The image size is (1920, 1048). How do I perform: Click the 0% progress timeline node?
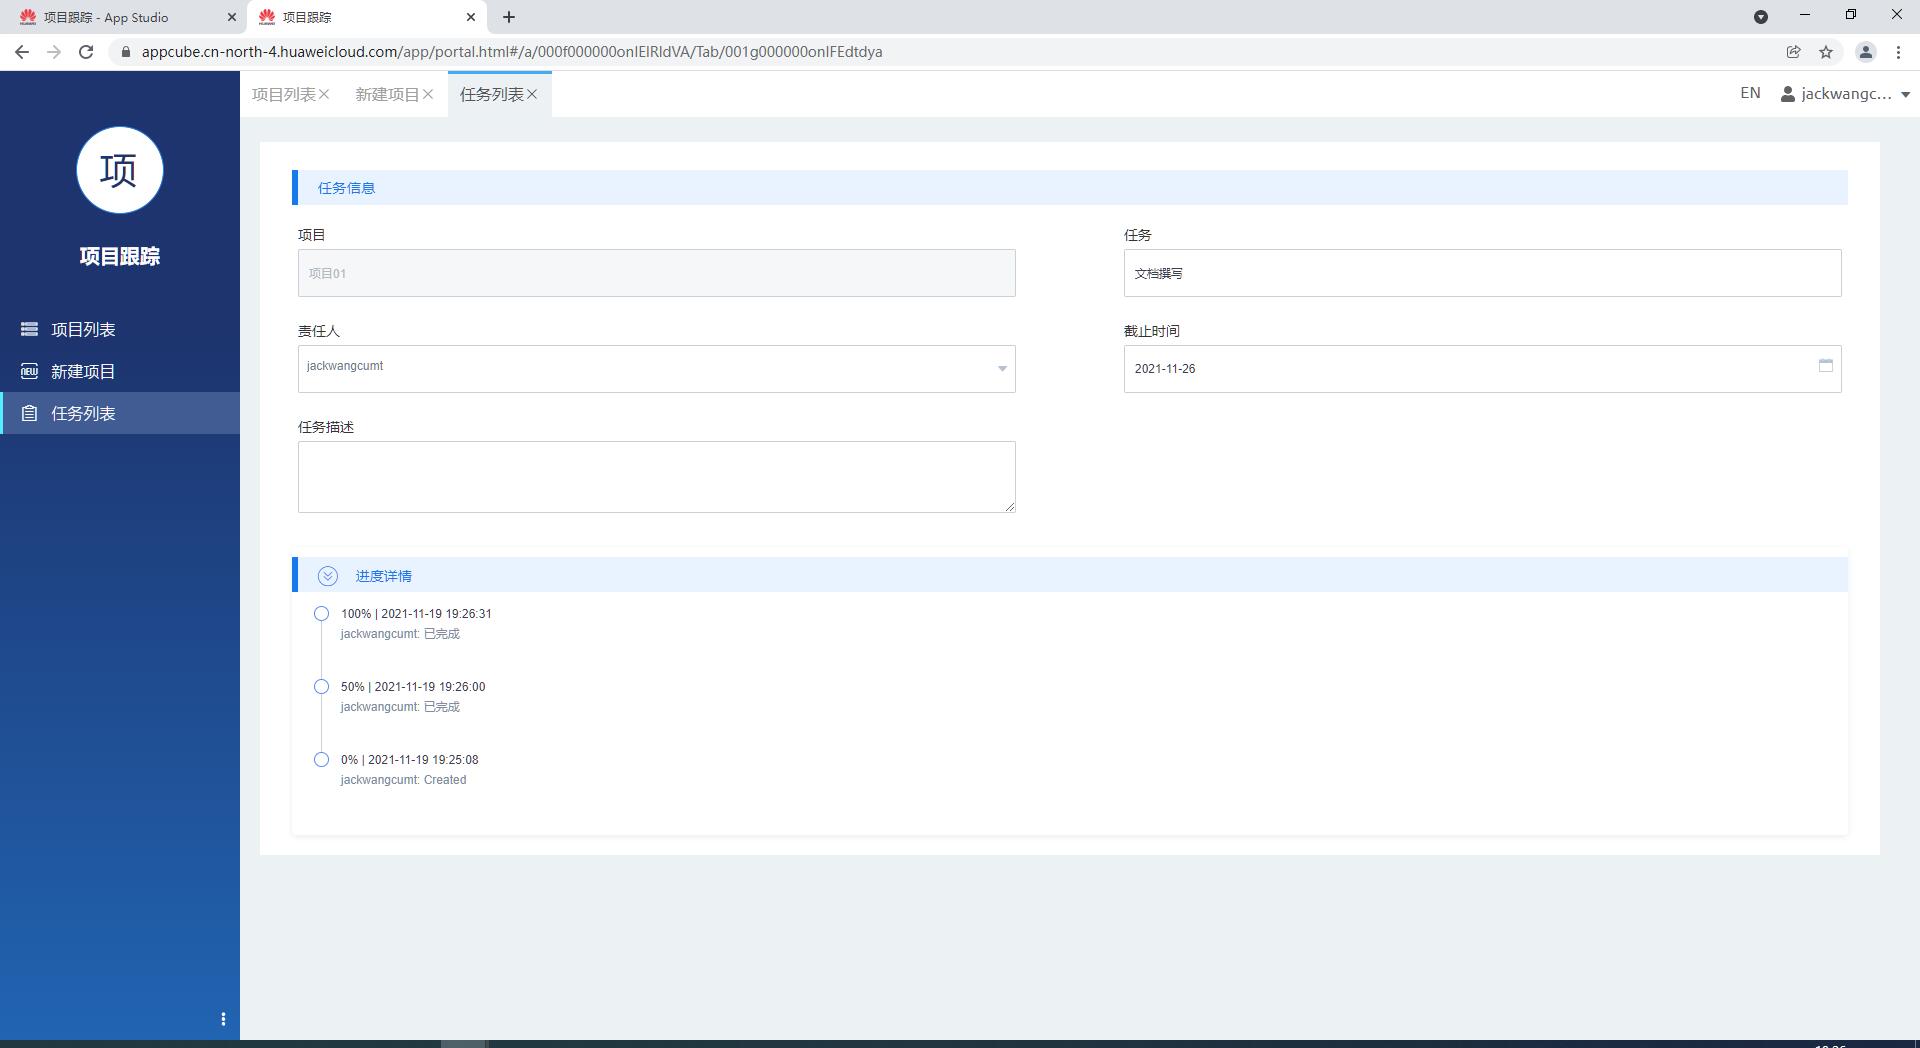pos(321,760)
